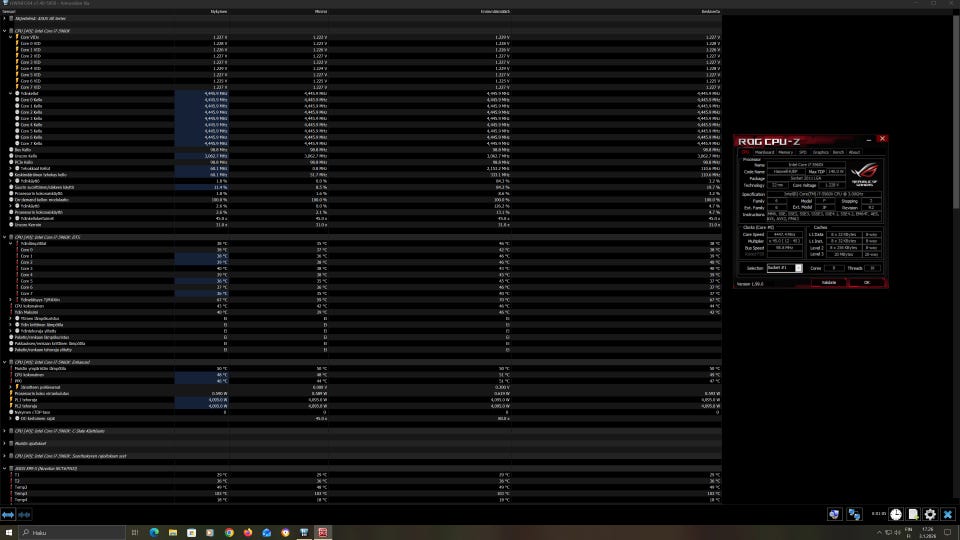This screenshot has width=960, height=540.
Task: Shrink sensor columns with the narrow arrows icon
Action: click(24, 515)
